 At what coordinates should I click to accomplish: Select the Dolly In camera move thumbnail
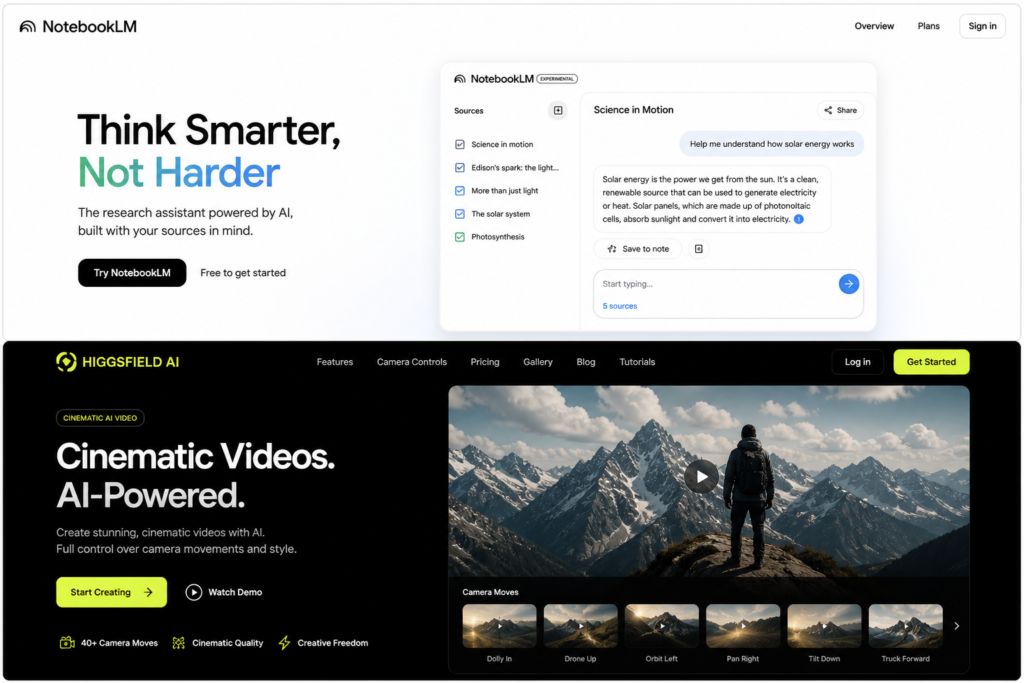pos(499,626)
